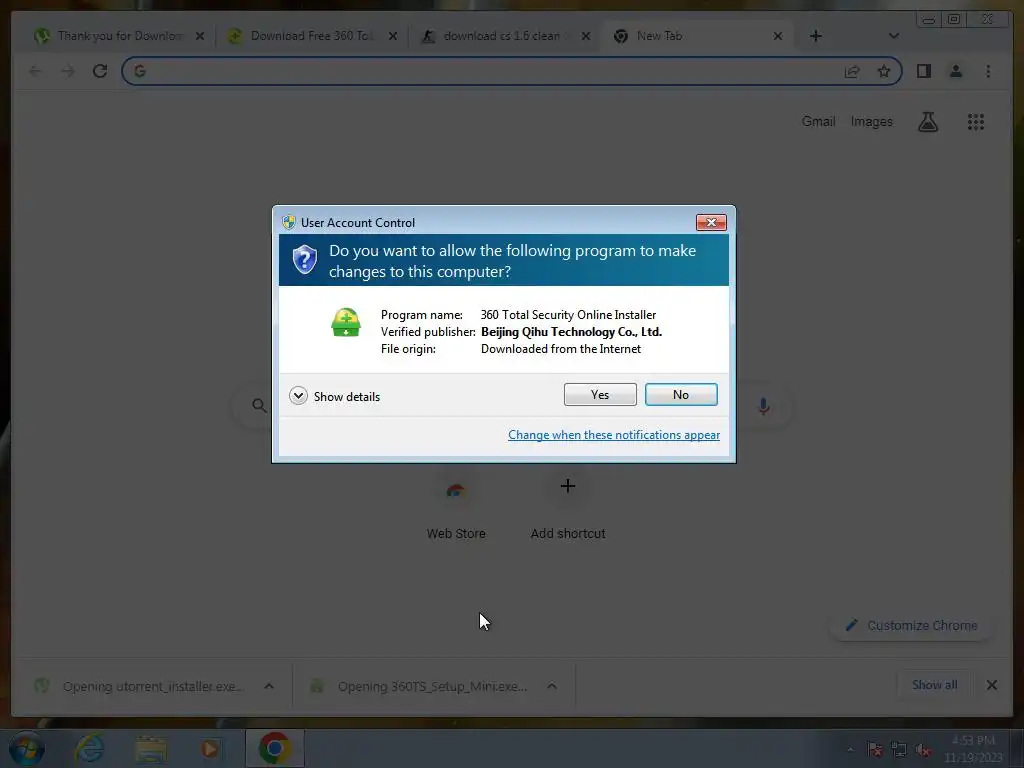The height and width of the screenshot is (768, 1024).
Task: Reload the Chrome page
Action: [100, 71]
